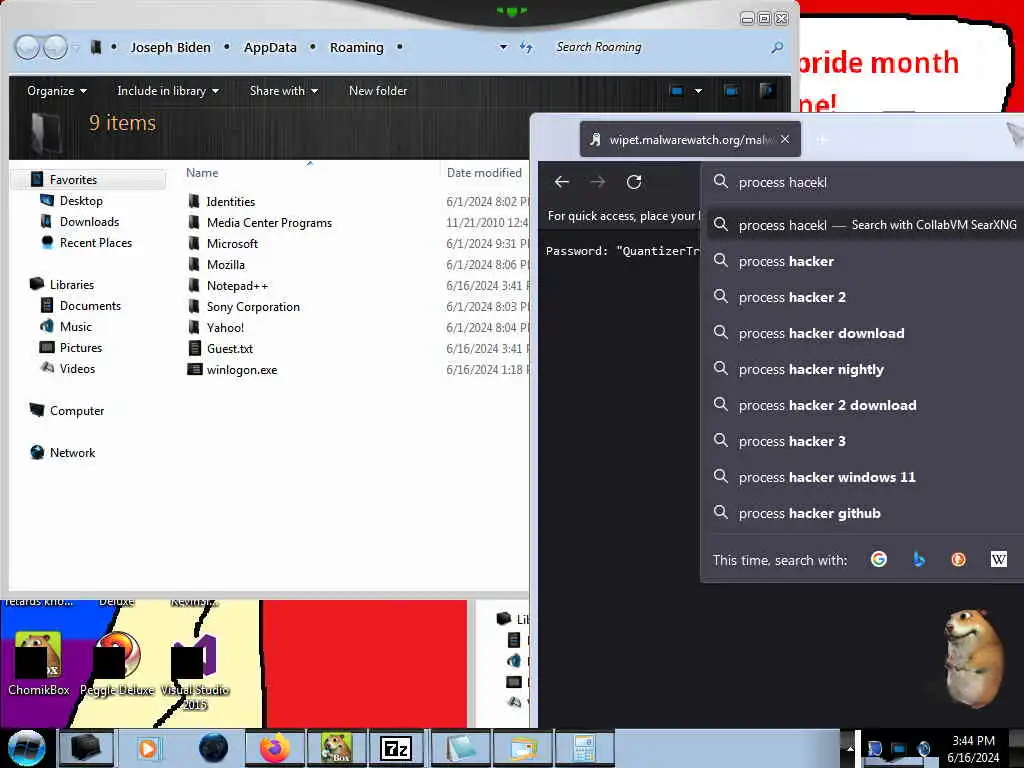
Task: Select the winlogon.exe file
Action: coord(242,370)
